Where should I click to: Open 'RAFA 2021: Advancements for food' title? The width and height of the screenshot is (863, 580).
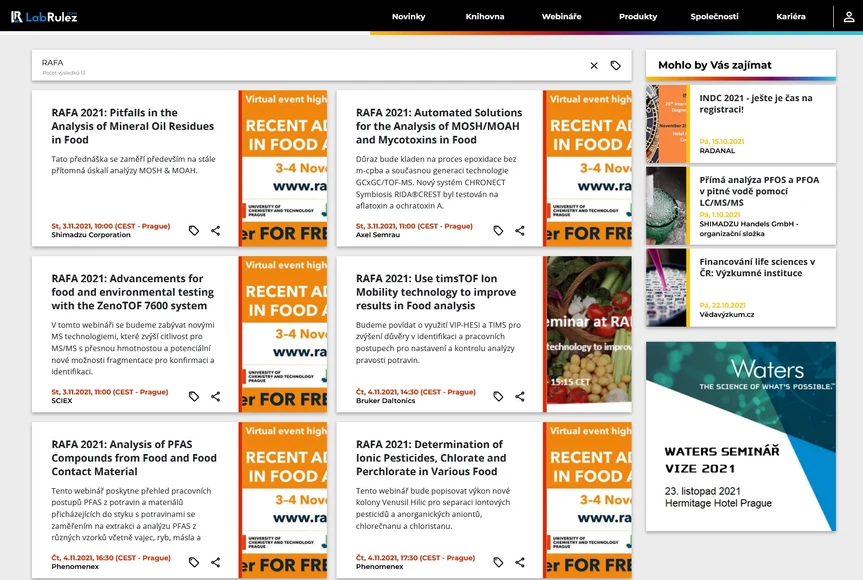(x=133, y=292)
